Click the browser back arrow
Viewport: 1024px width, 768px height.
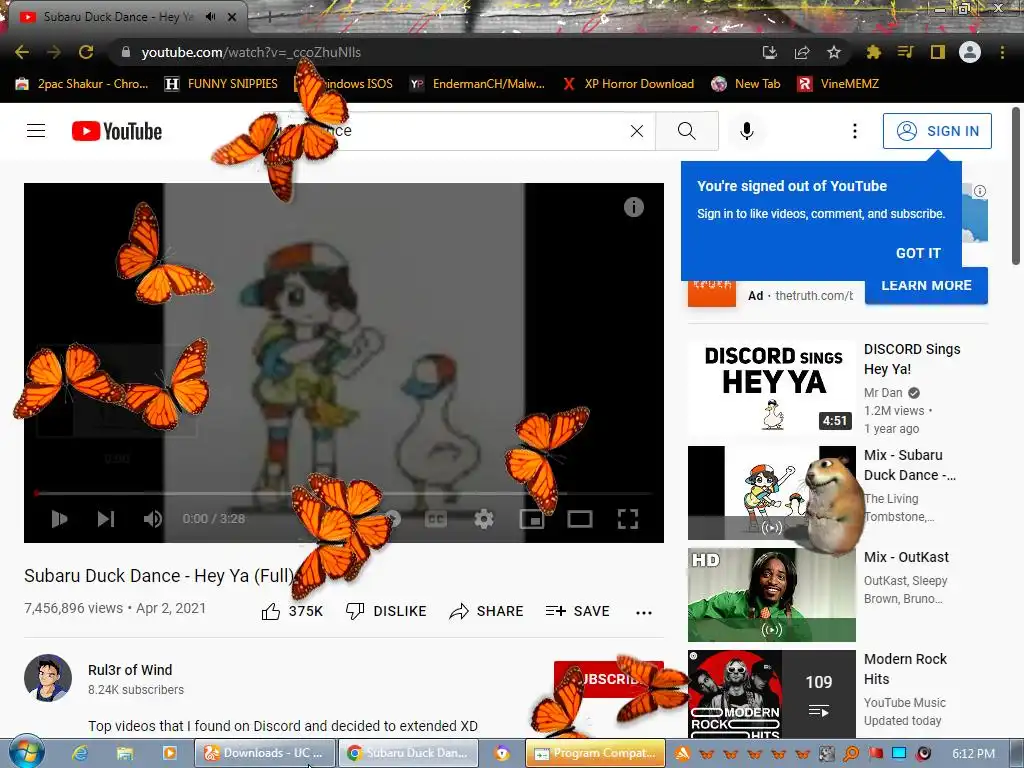(x=22, y=52)
